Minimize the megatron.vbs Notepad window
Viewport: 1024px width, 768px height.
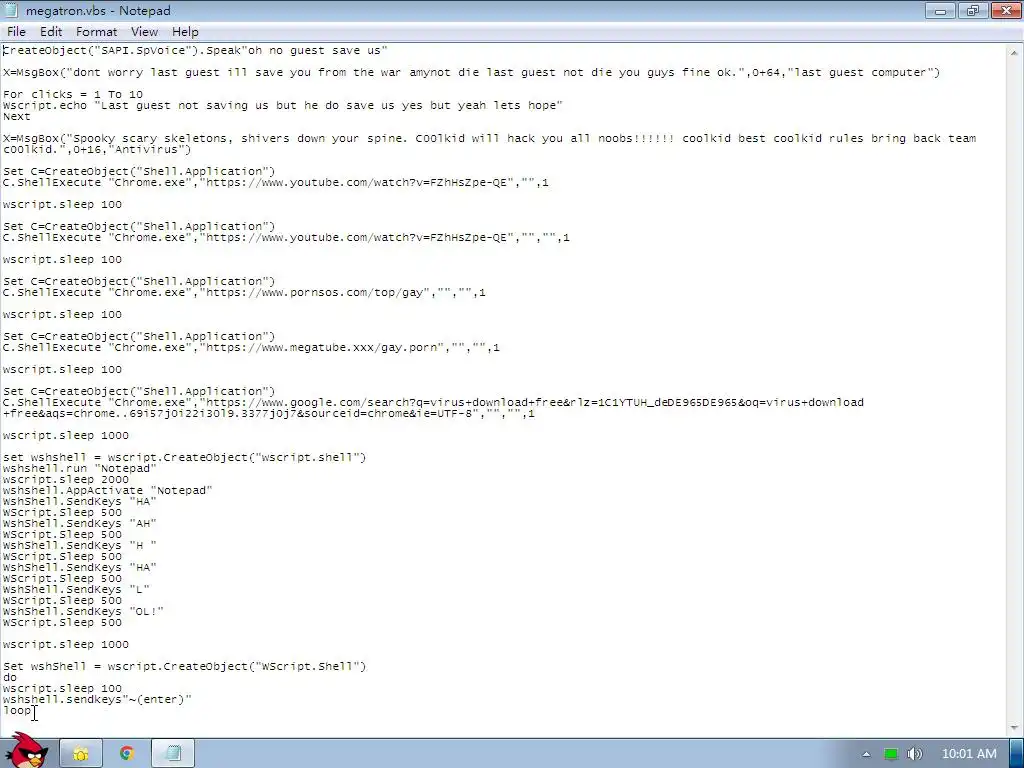coord(940,10)
